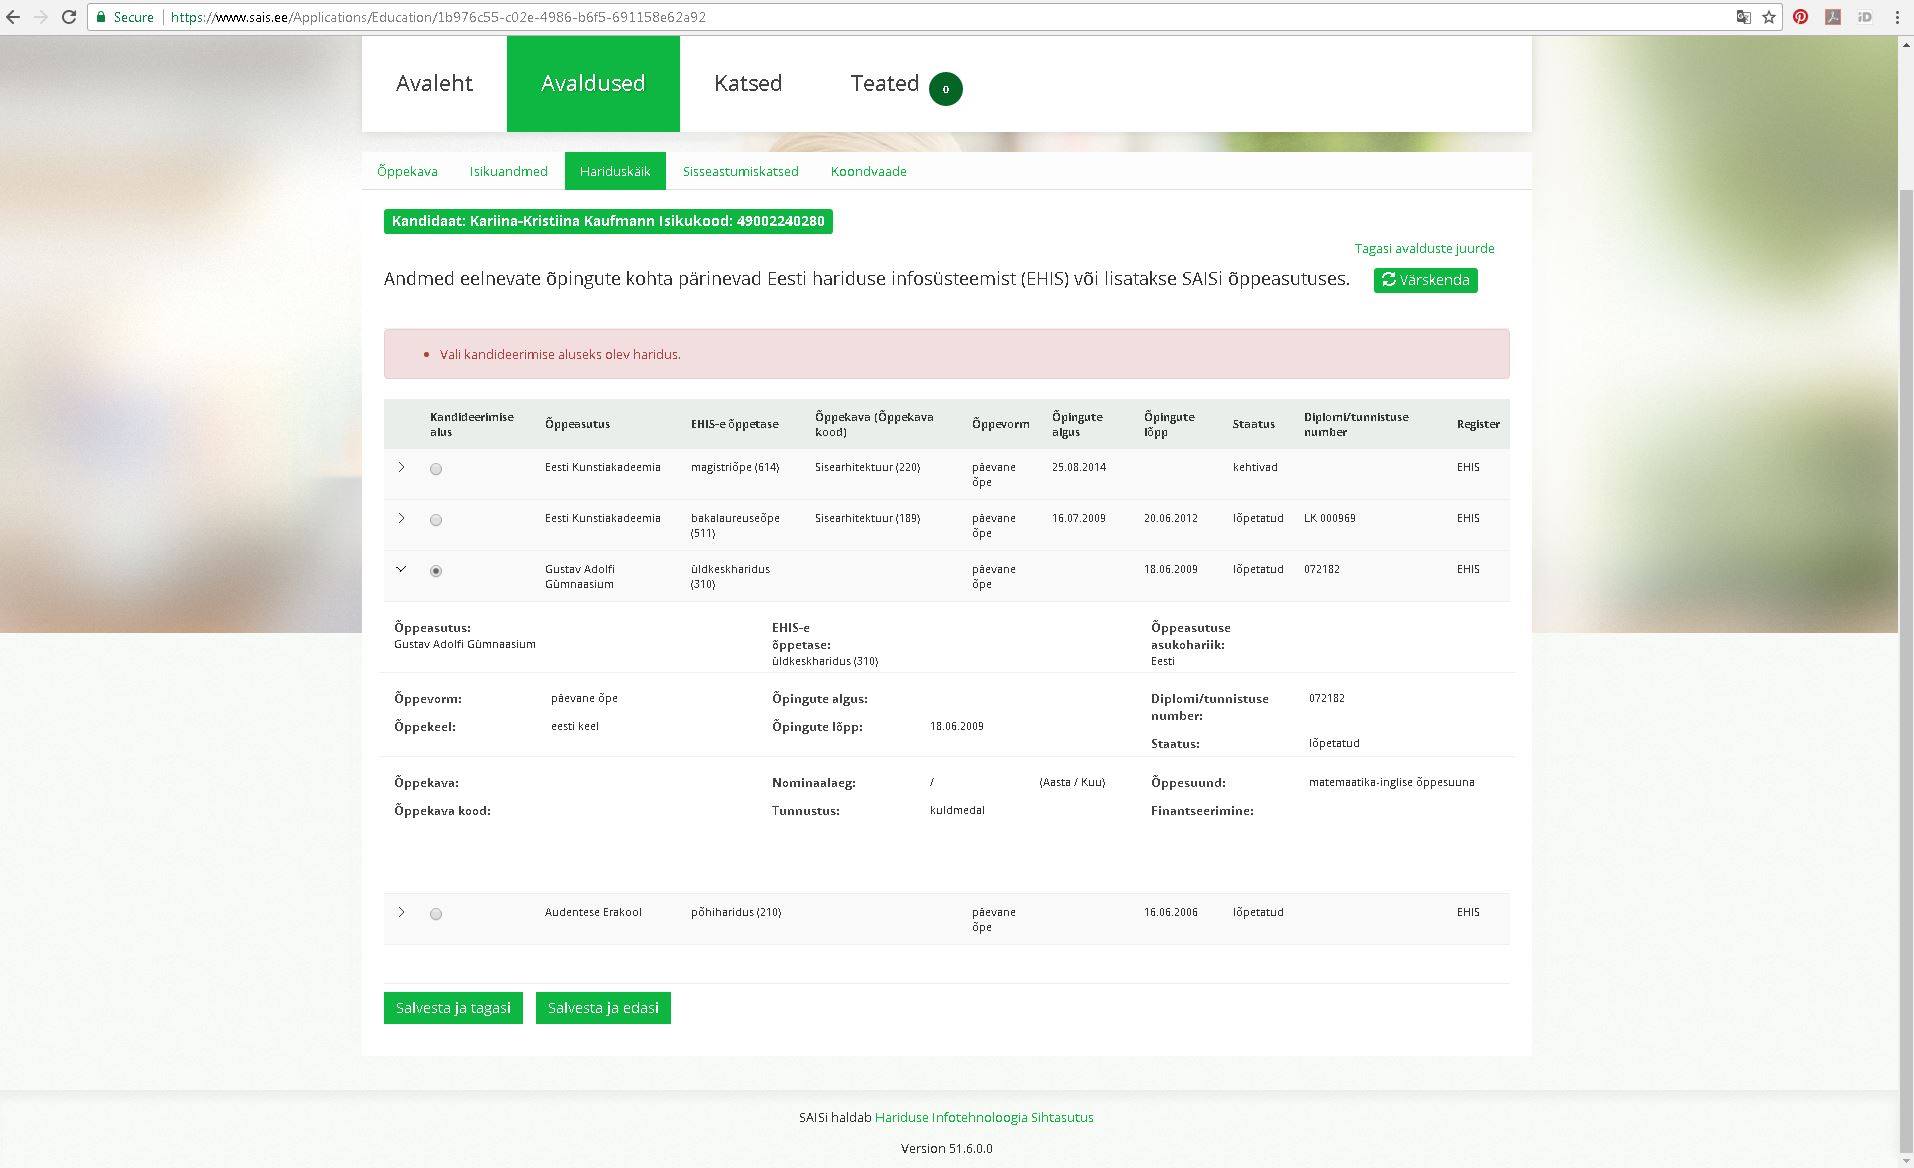Open the Google Translate icon in address bar
The height and width of the screenshot is (1168, 1914).
1743,17
